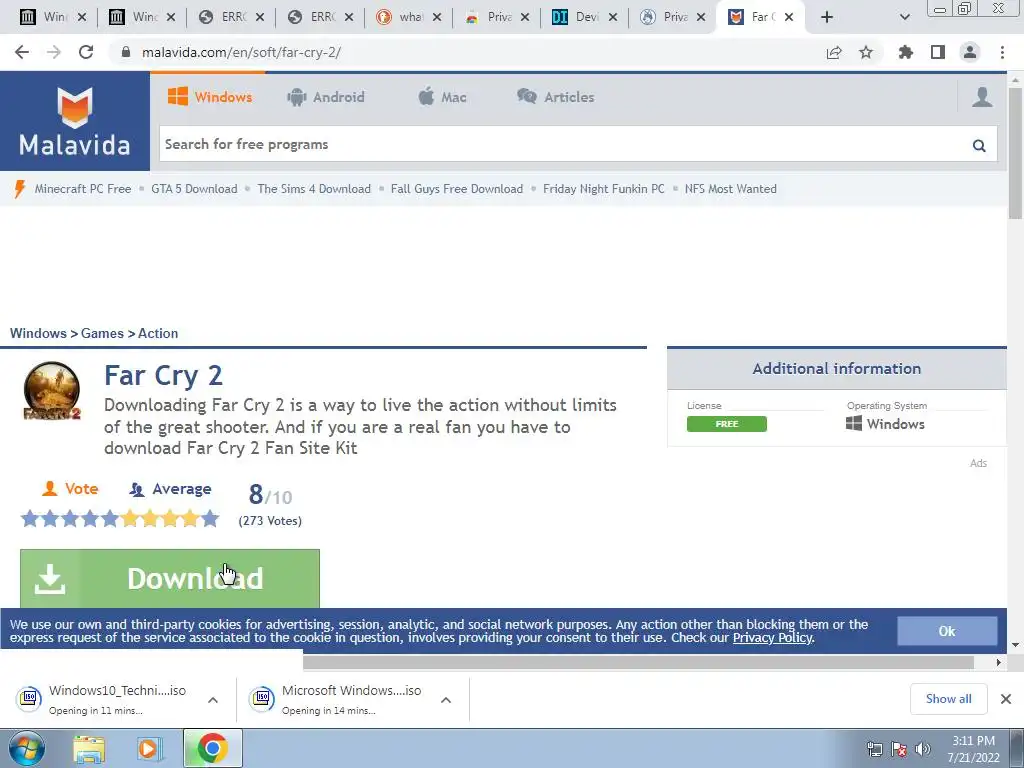Open the Chrome three-dot menu
The image size is (1024, 768).
point(1002,52)
